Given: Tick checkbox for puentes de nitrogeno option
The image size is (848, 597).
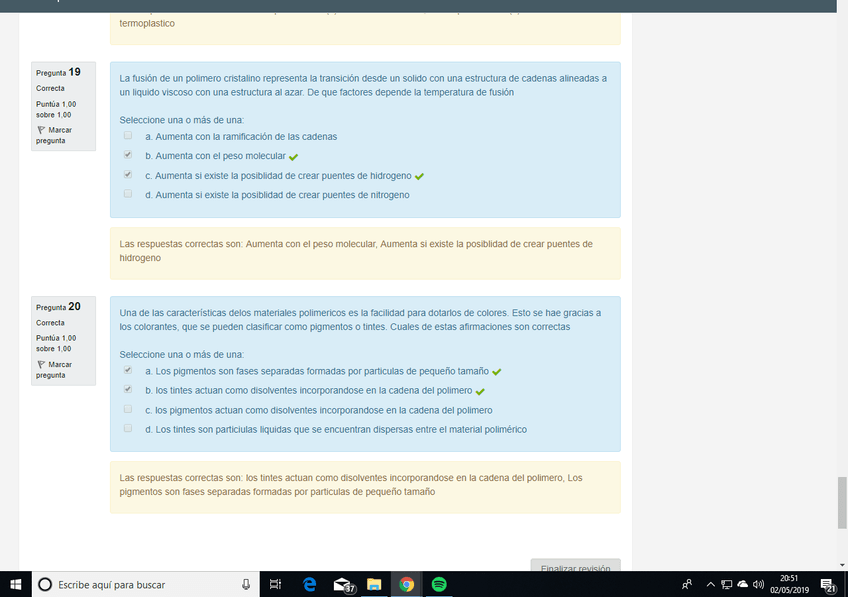Looking at the screenshot, I should click(x=128, y=194).
